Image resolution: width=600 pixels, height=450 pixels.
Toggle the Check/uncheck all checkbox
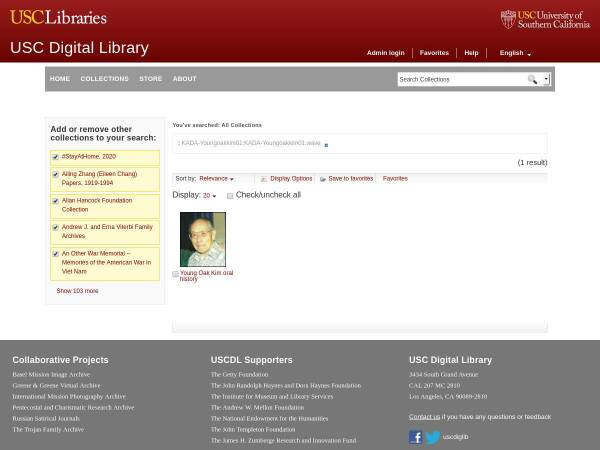tap(230, 196)
